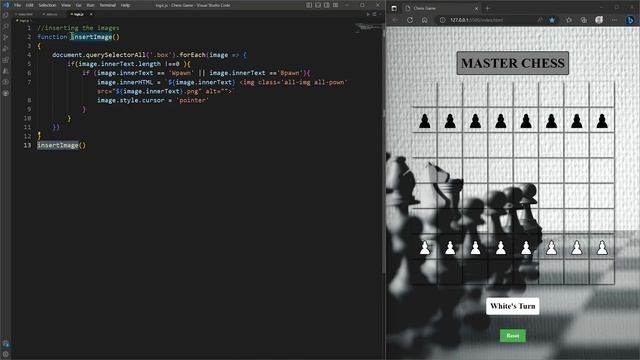Switch to the first editor tab in VS Code

pos(25,14)
